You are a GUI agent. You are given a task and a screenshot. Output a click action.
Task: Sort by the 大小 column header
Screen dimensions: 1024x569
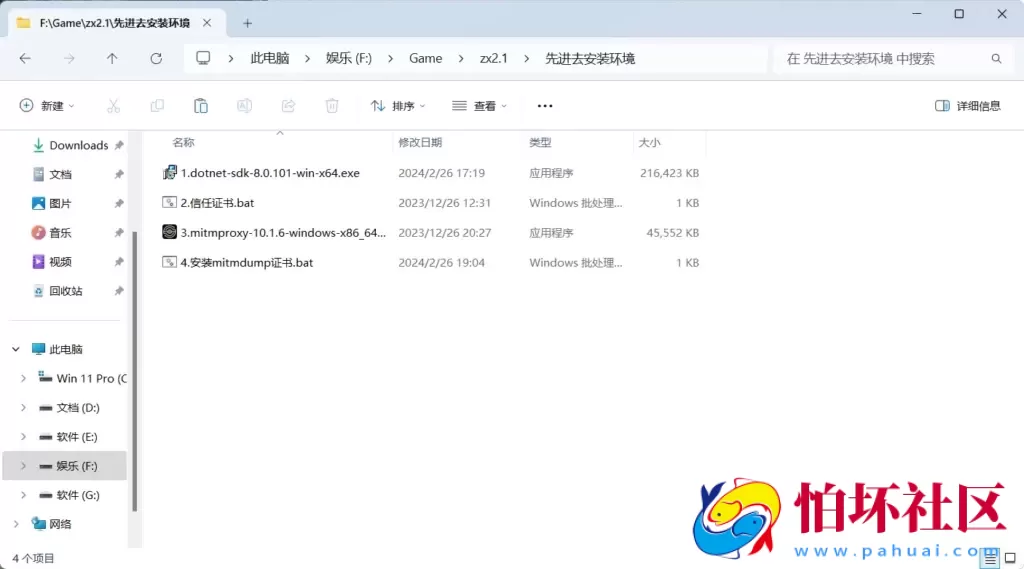coord(649,142)
